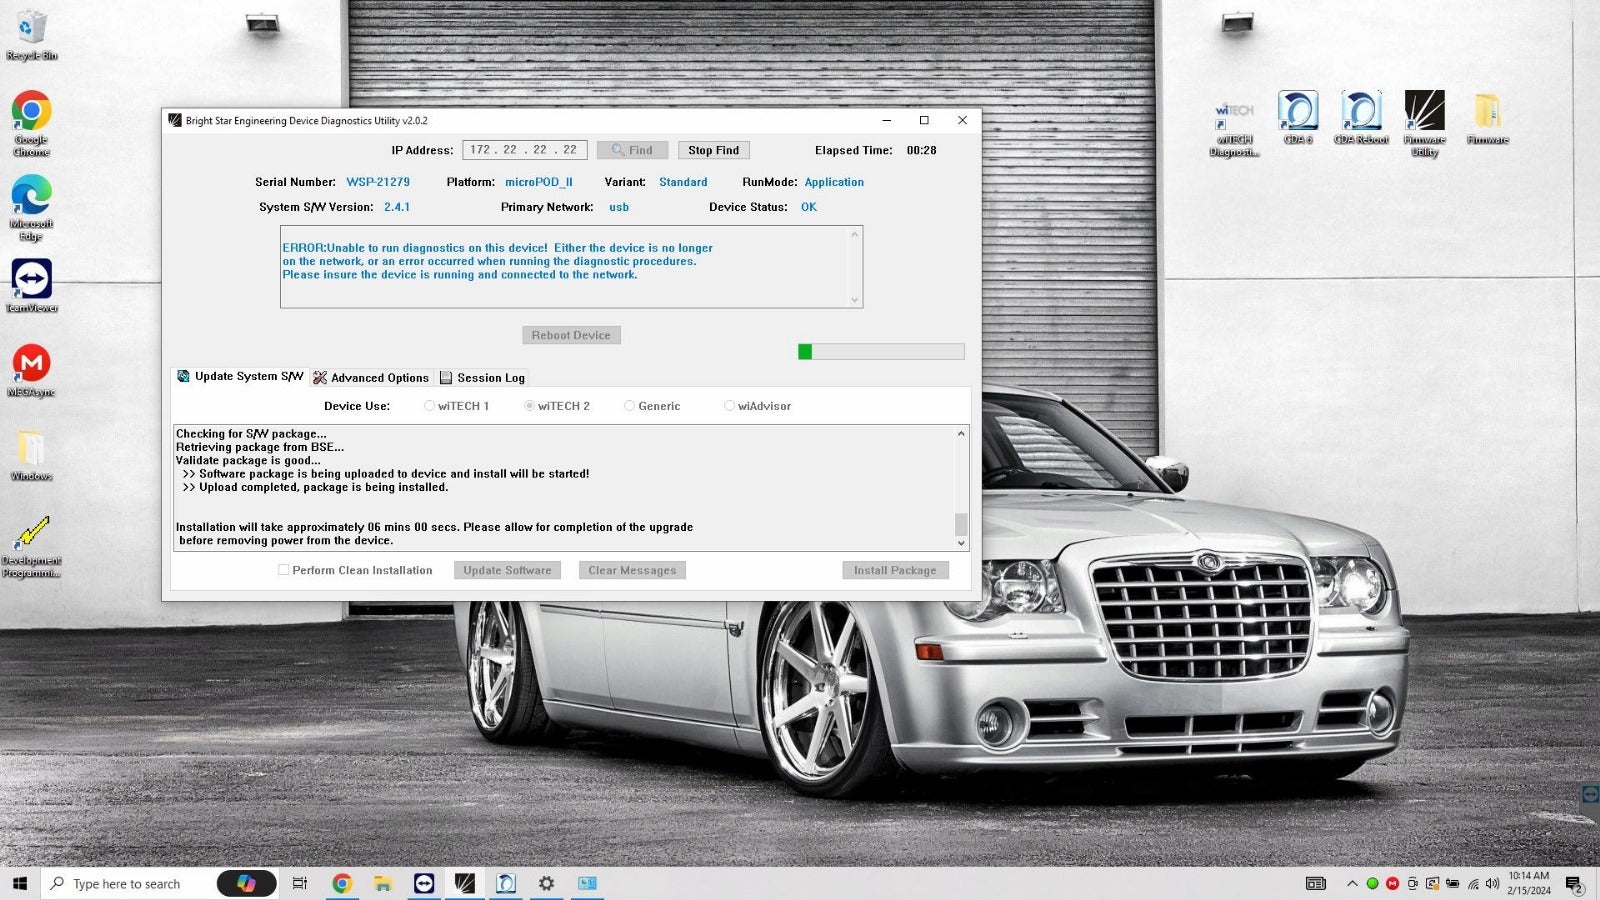Viewport: 1600px width, 900px height.
Task: Select the Generic device use option
Action: [630, 406]
